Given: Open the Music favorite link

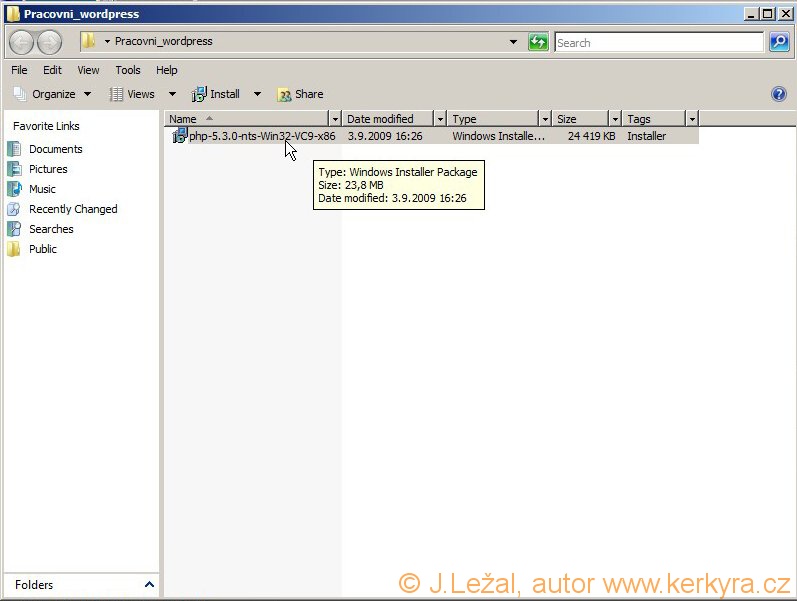Looking at the screenshot, I should coord(42,189).
